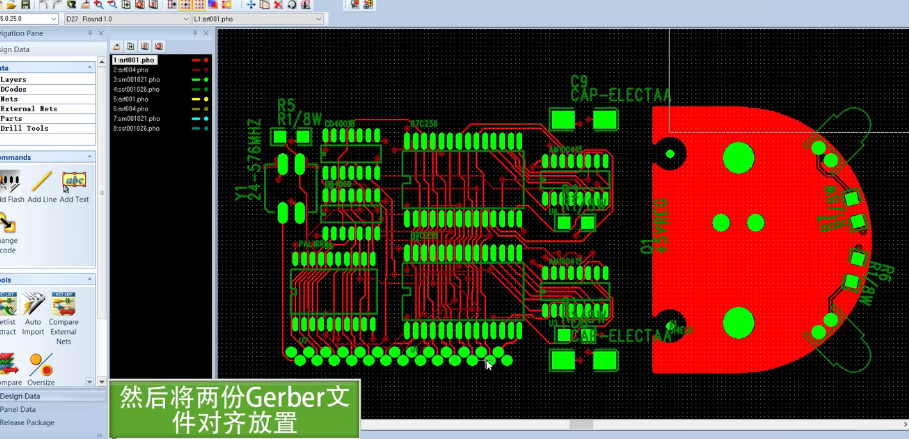The width and height of the screenshot is (909, 439).
Task: Click the Add Text command
Action: (74, 187)
